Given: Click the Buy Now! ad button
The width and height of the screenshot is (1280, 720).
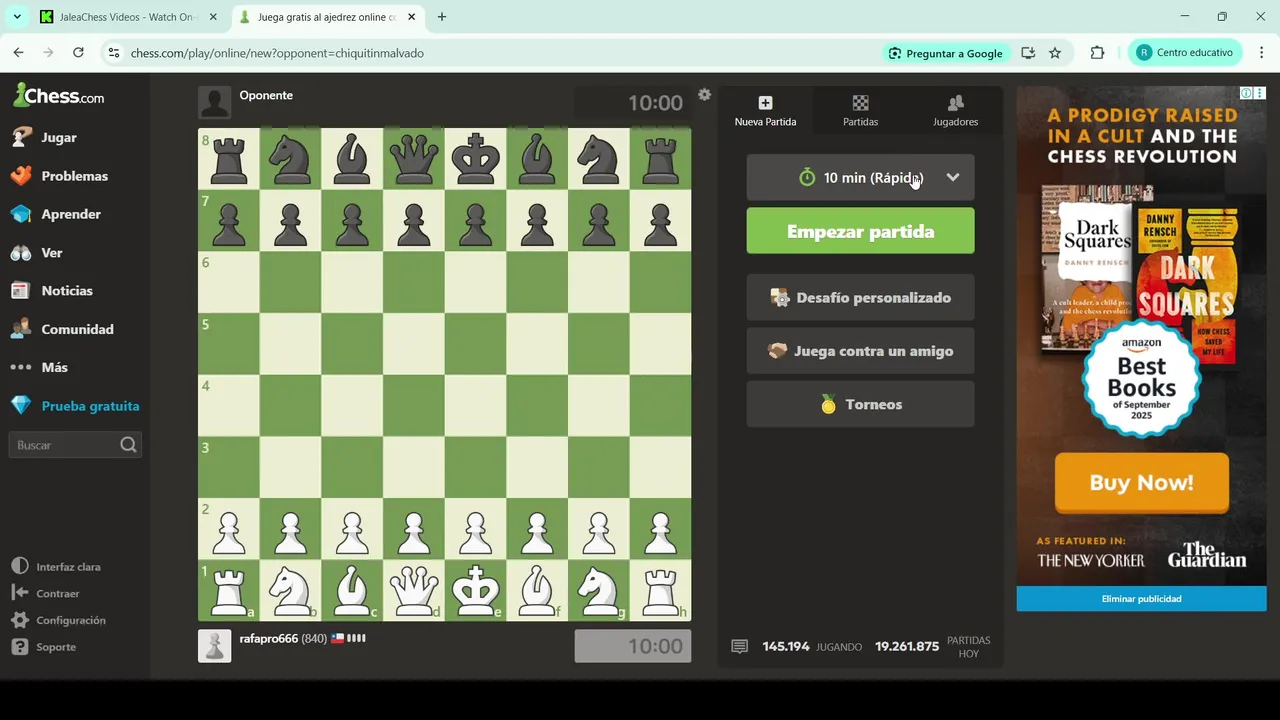Looking at the screenshot, I should (1141, 483).
